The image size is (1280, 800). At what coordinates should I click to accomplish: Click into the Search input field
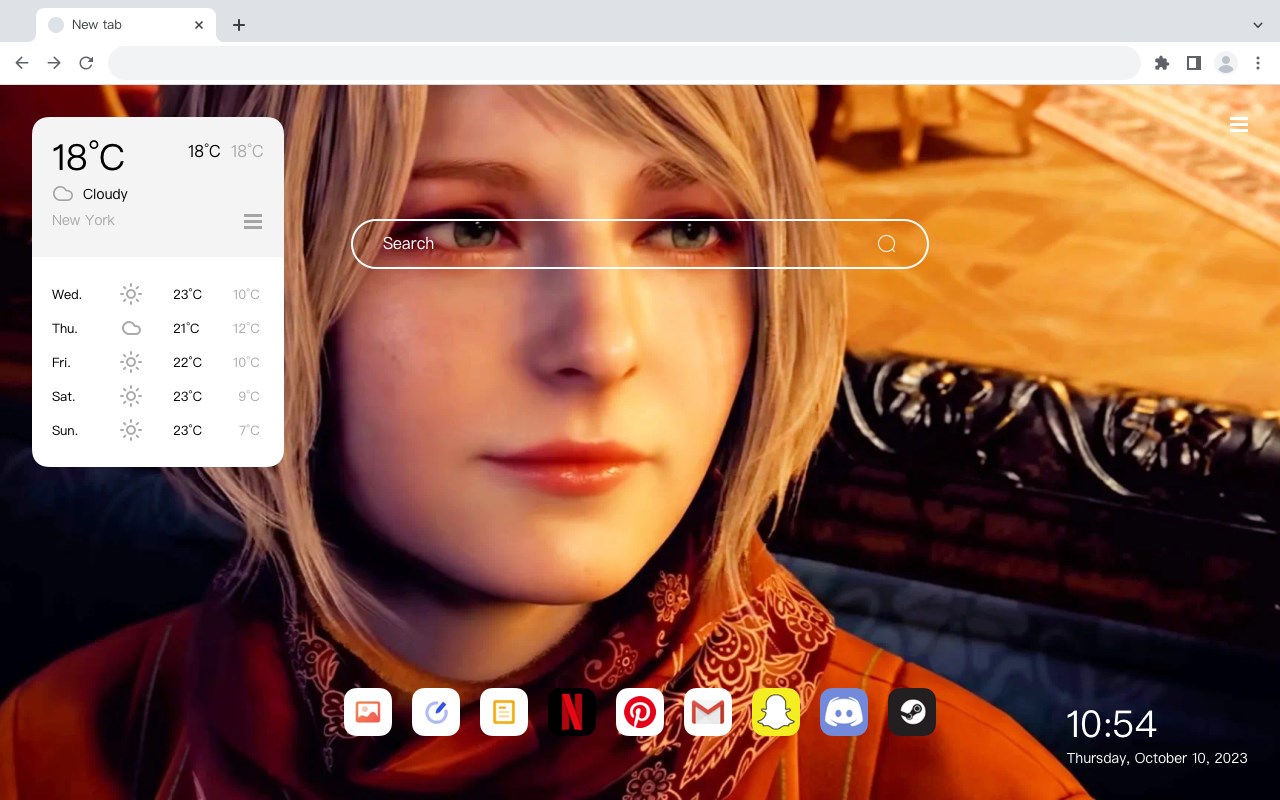click(x=640, y=244)
